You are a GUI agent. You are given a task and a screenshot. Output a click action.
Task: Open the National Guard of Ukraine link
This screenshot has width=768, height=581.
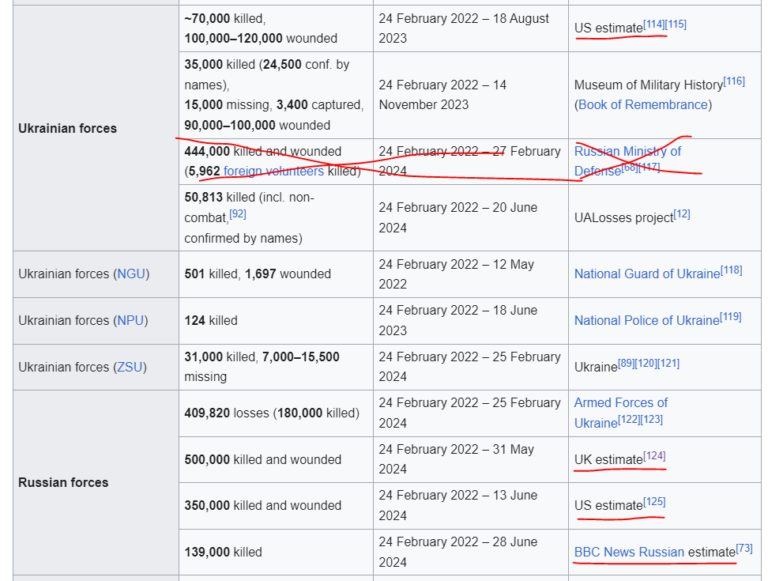[647, 274]
